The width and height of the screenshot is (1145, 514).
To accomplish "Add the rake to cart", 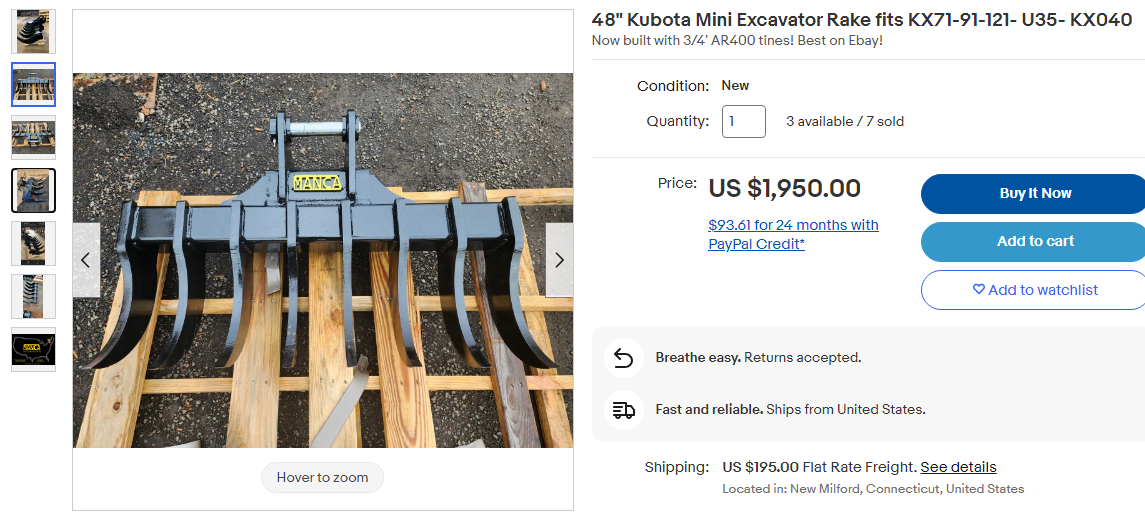I will (1034, 242).
